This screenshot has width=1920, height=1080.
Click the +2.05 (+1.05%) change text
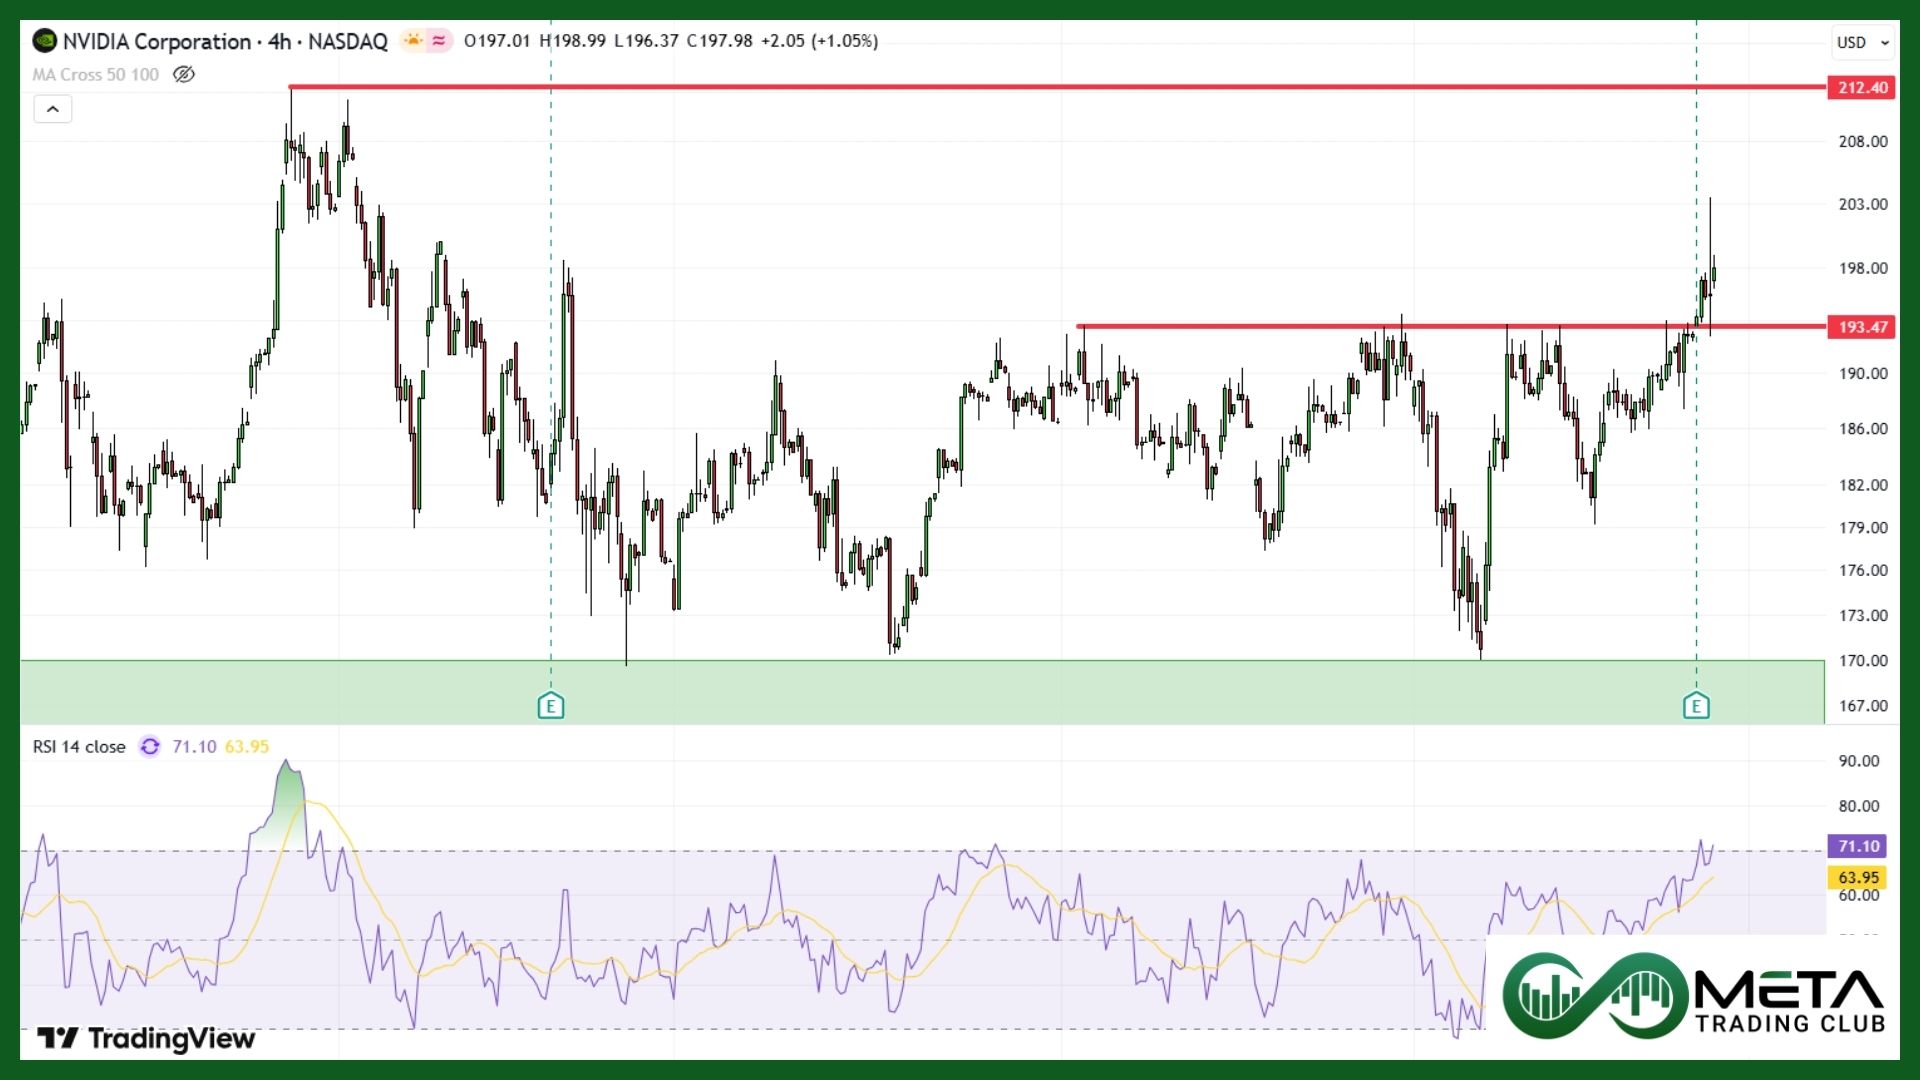(x=820, y=41)
